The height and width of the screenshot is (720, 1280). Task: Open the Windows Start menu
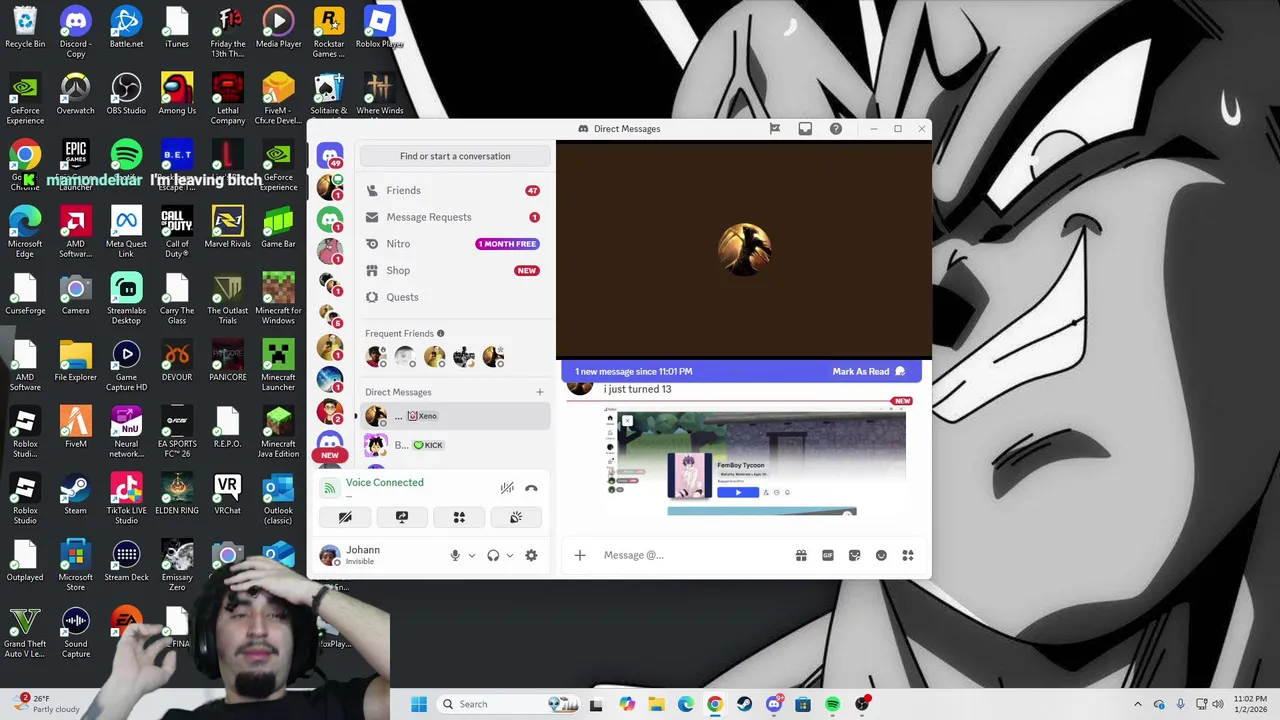(x=419, y=704)
